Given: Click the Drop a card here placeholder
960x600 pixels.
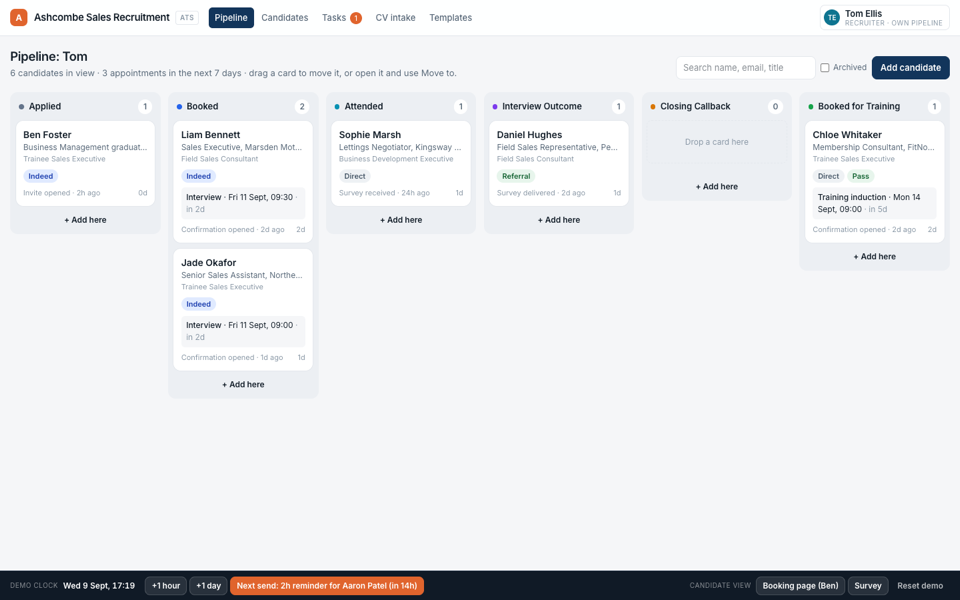Looking at the screenshot, I should coord(717,142).
